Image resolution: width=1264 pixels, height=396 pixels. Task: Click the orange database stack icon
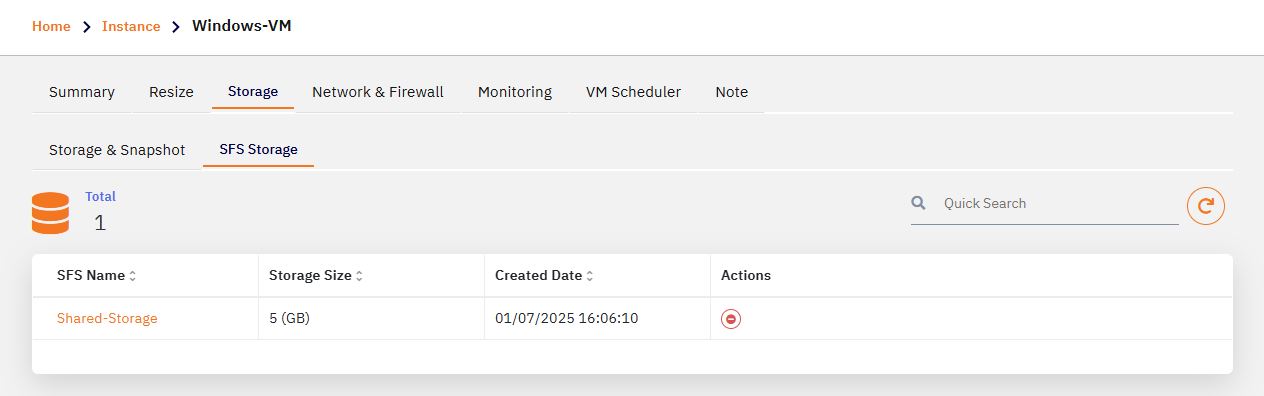(50, 213)
